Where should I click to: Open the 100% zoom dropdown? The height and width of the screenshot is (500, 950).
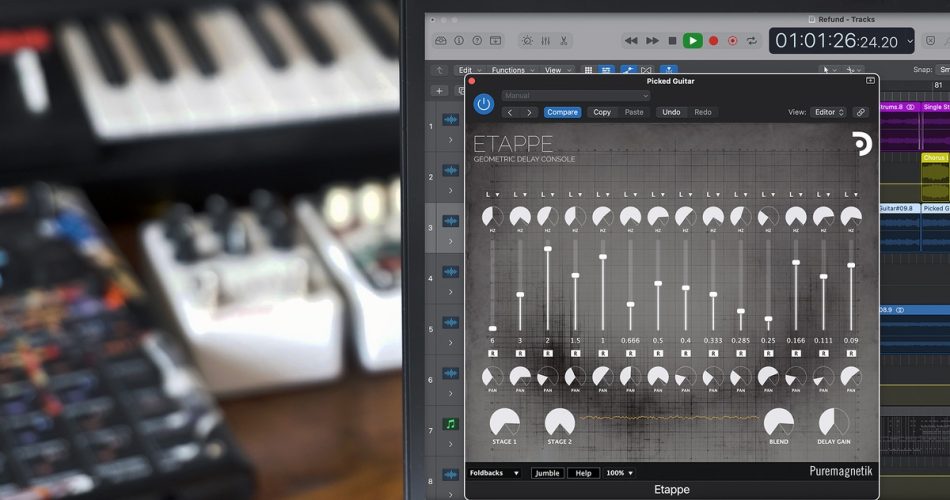coord(620,473)
